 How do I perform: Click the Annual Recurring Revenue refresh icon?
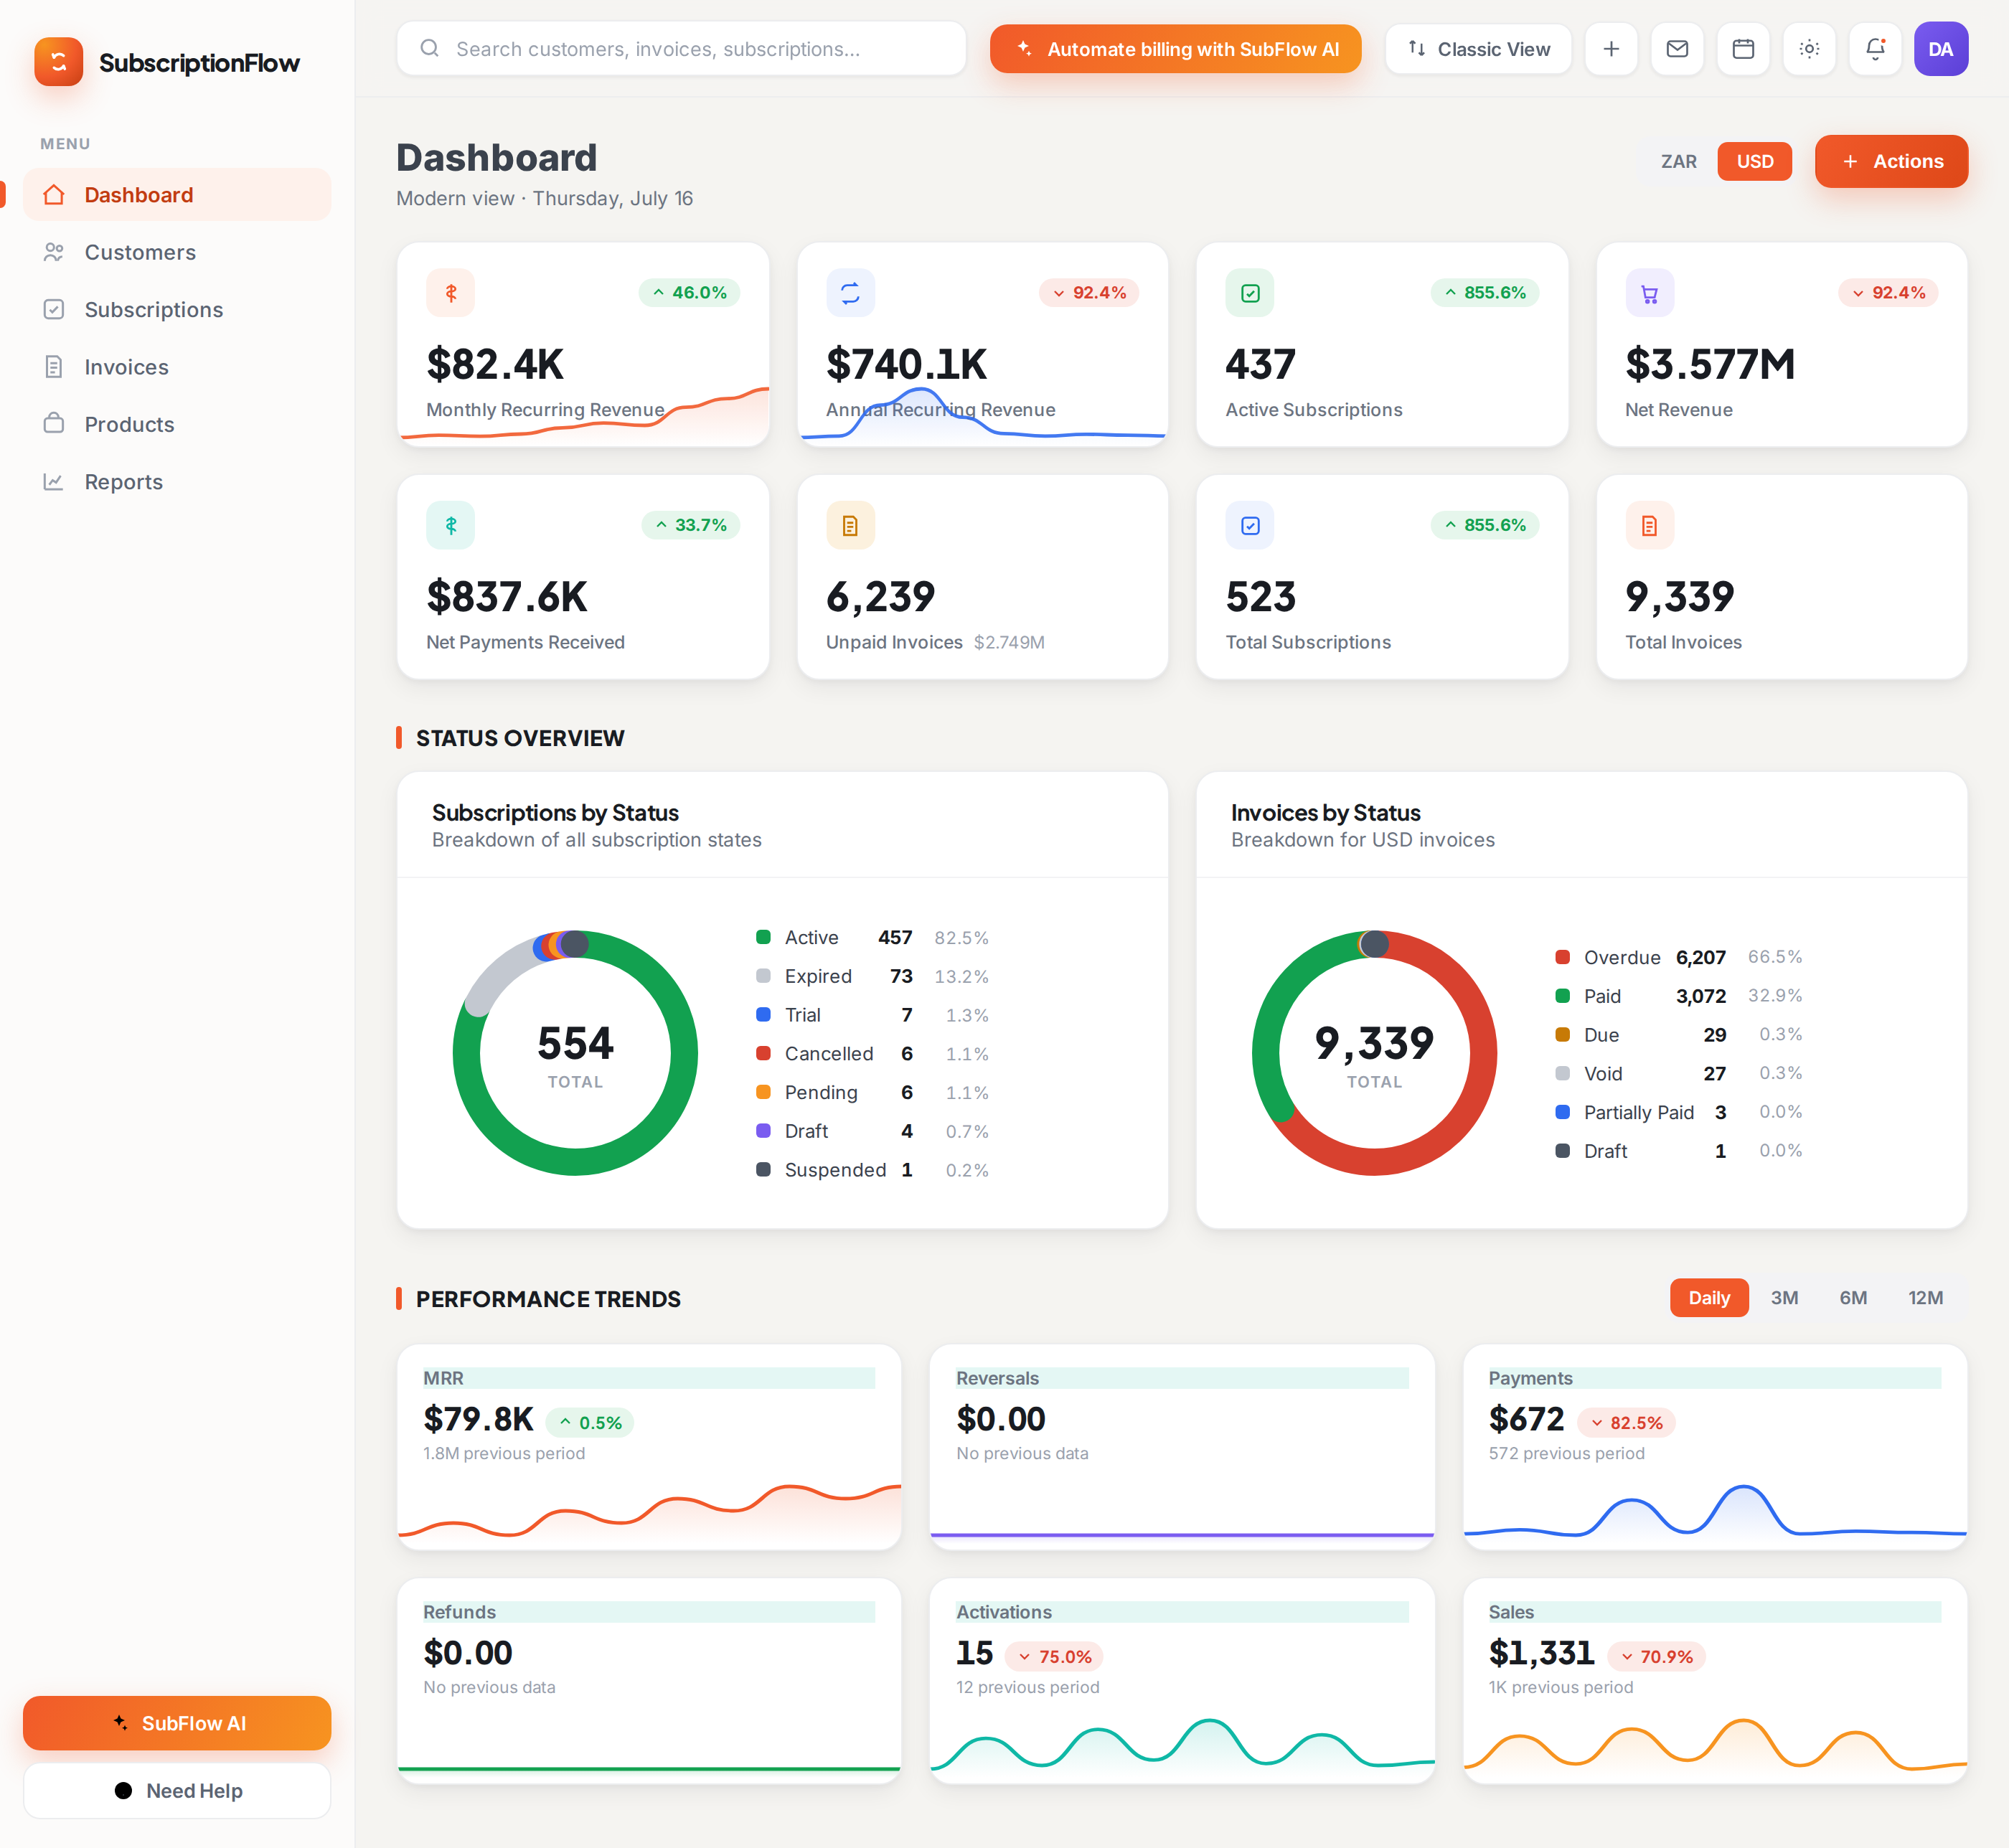tap(850, 293)
